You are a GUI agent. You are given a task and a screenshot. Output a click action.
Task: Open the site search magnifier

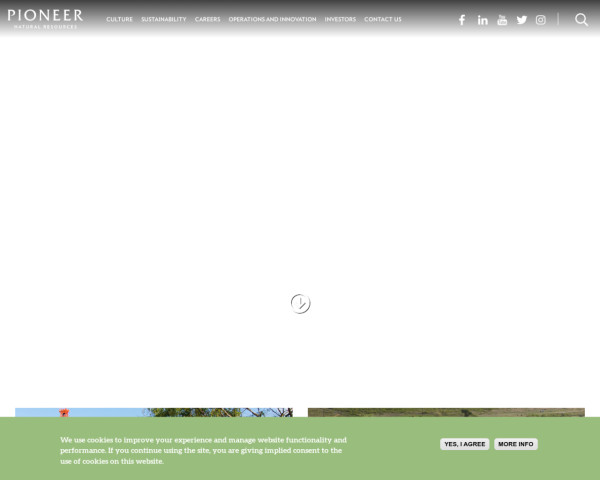tap(581, 20)
